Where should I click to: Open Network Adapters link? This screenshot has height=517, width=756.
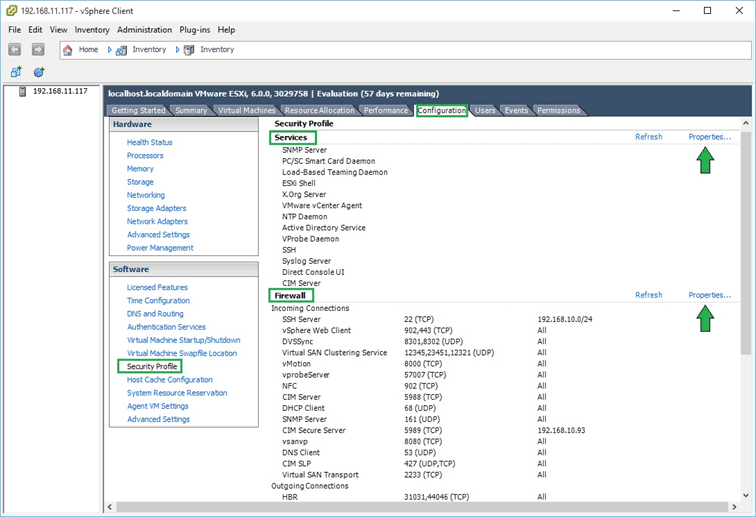tap(157, 221)
